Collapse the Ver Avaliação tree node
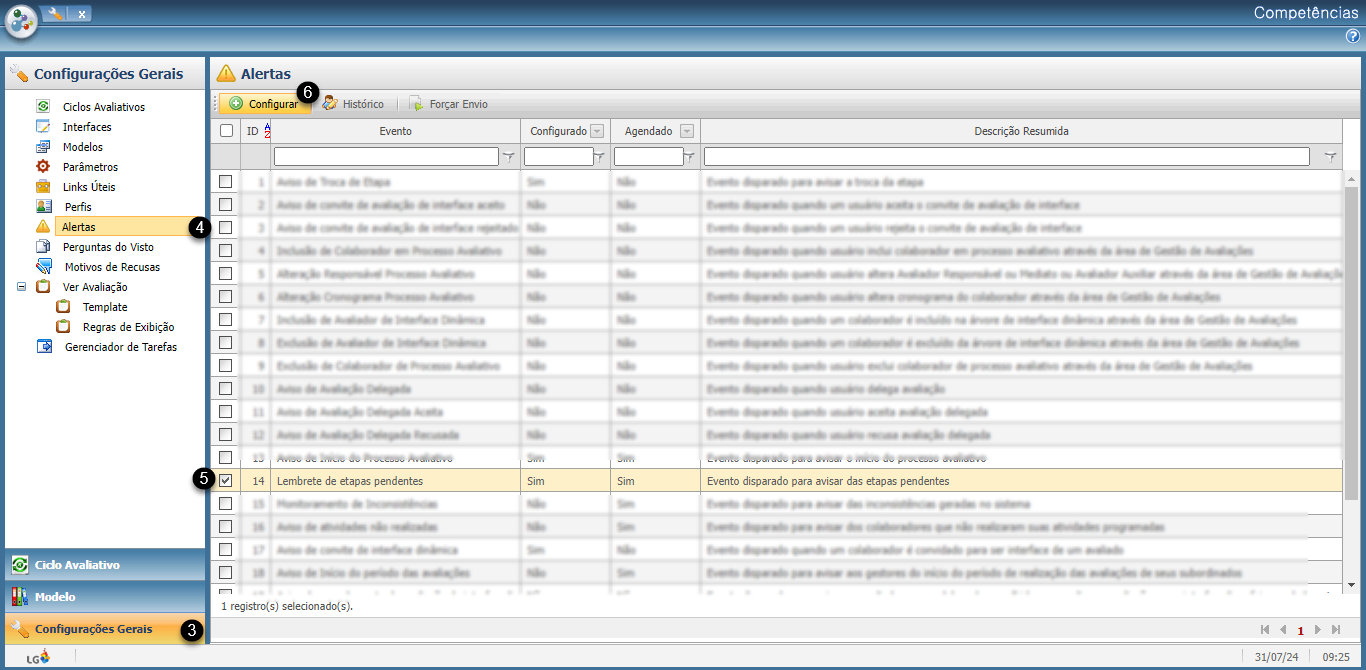The width and height of the screenshot is (1366, 670). point(22,286)
